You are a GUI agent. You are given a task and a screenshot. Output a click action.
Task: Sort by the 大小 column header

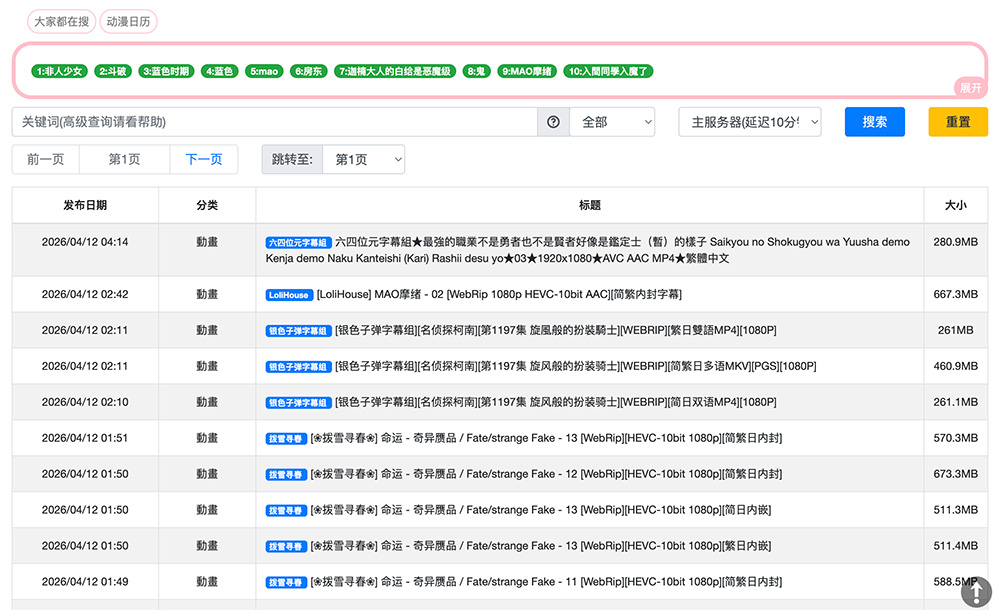point(955,205)
